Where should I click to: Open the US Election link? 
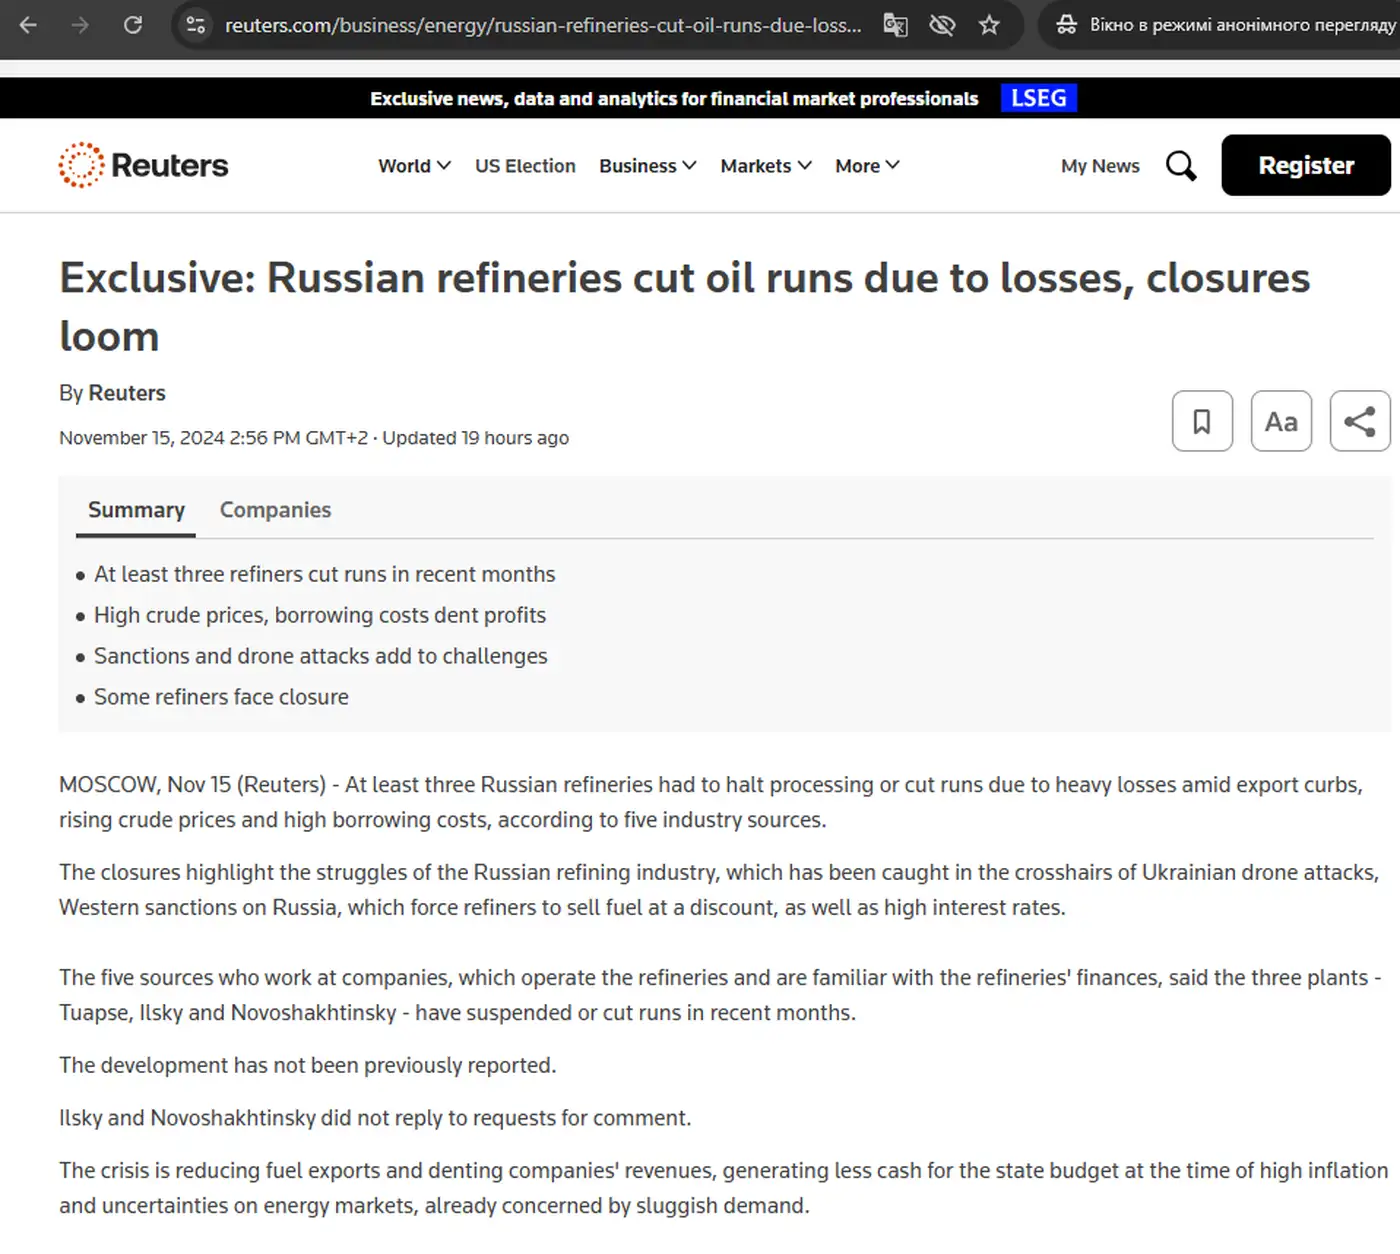[x=525, y=166]
